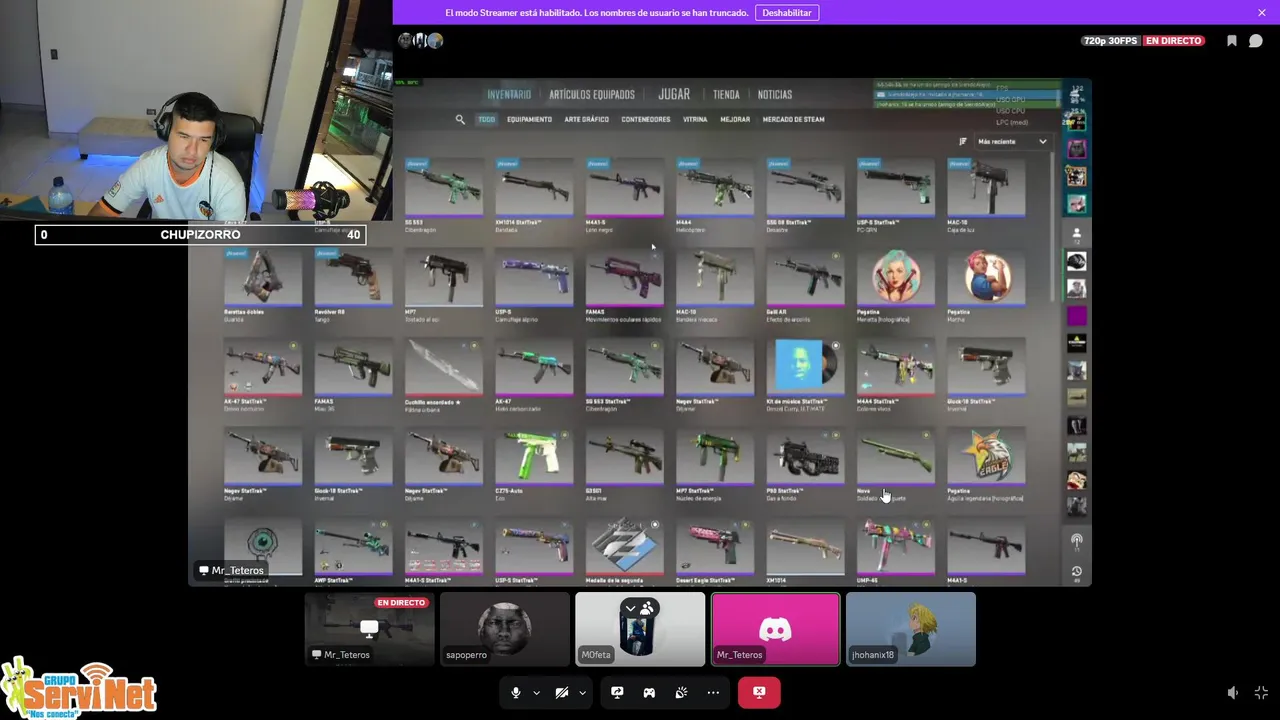Adjust stream volume speaker icon
This screenshot has height=720, width=1280.
pos(1233,693)
